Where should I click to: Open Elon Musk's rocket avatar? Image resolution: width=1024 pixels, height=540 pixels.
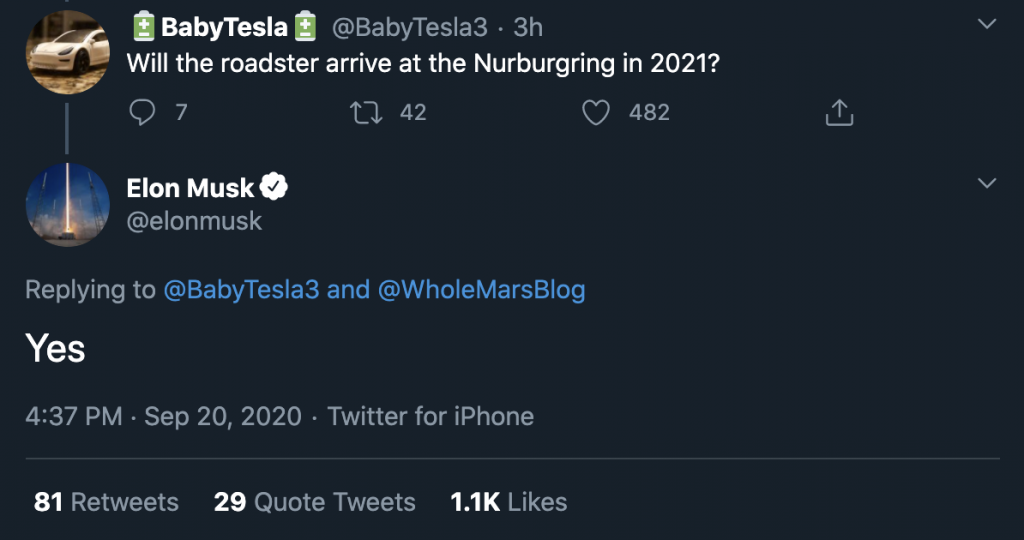[67, 205]
